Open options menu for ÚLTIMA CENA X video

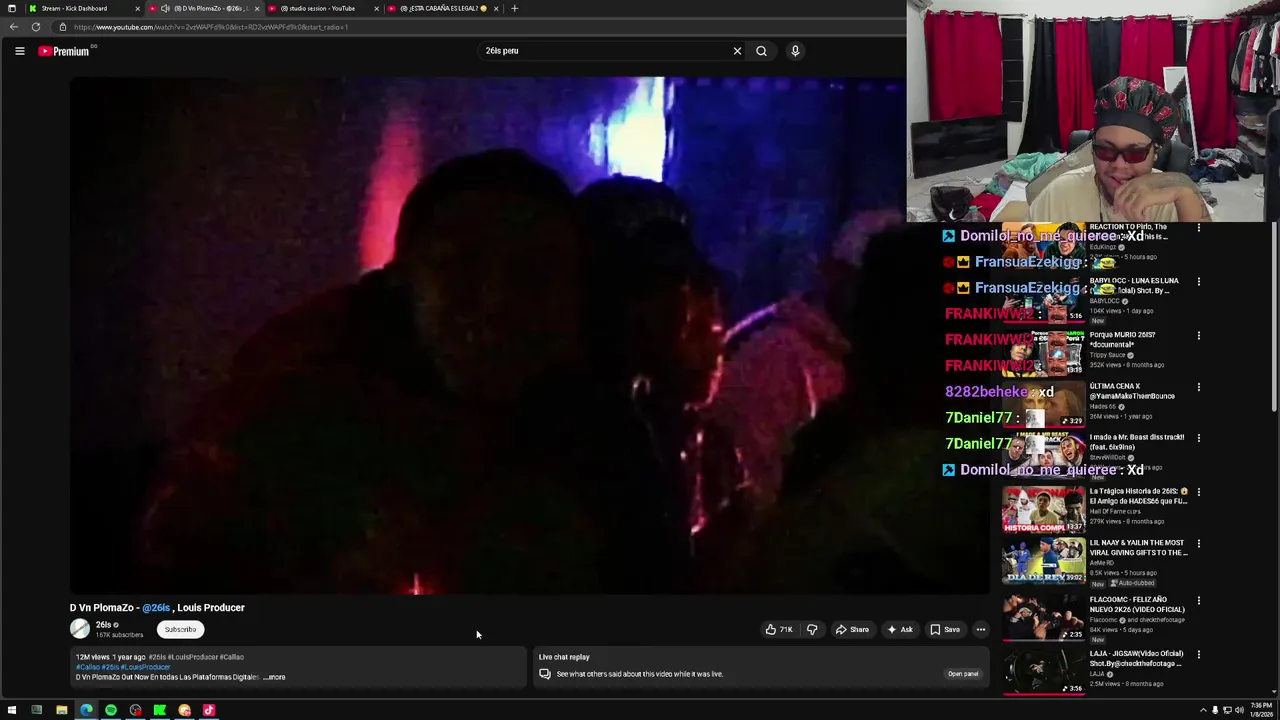tap(1199, 387)
